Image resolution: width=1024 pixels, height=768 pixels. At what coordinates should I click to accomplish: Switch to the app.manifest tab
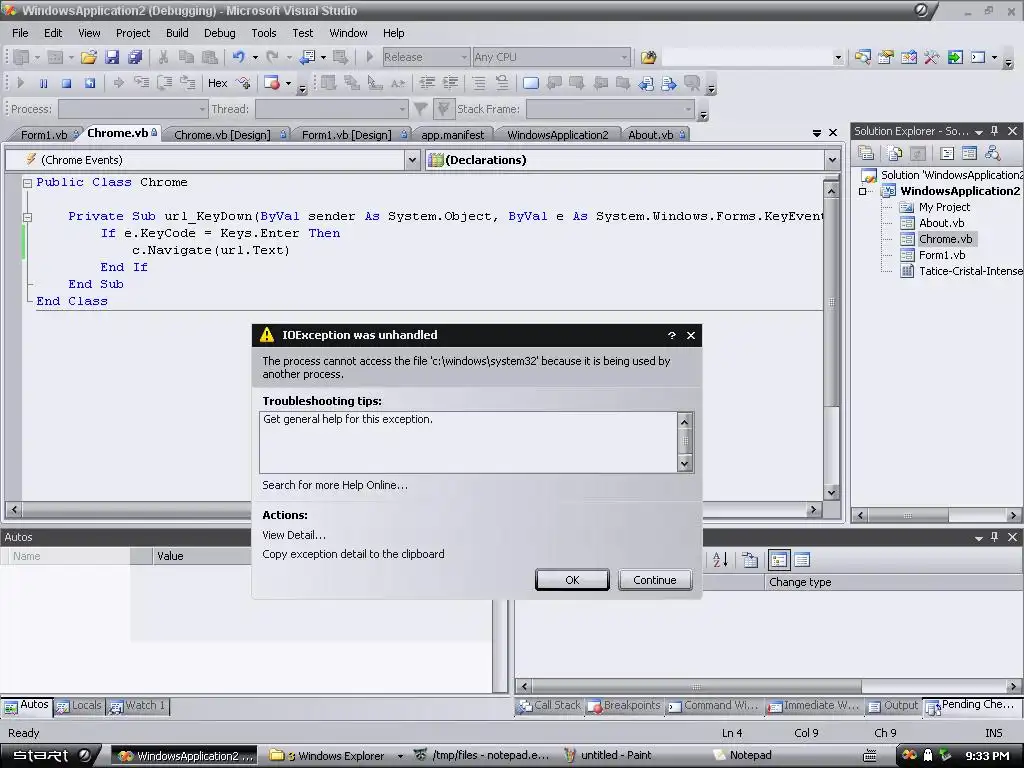453,135
